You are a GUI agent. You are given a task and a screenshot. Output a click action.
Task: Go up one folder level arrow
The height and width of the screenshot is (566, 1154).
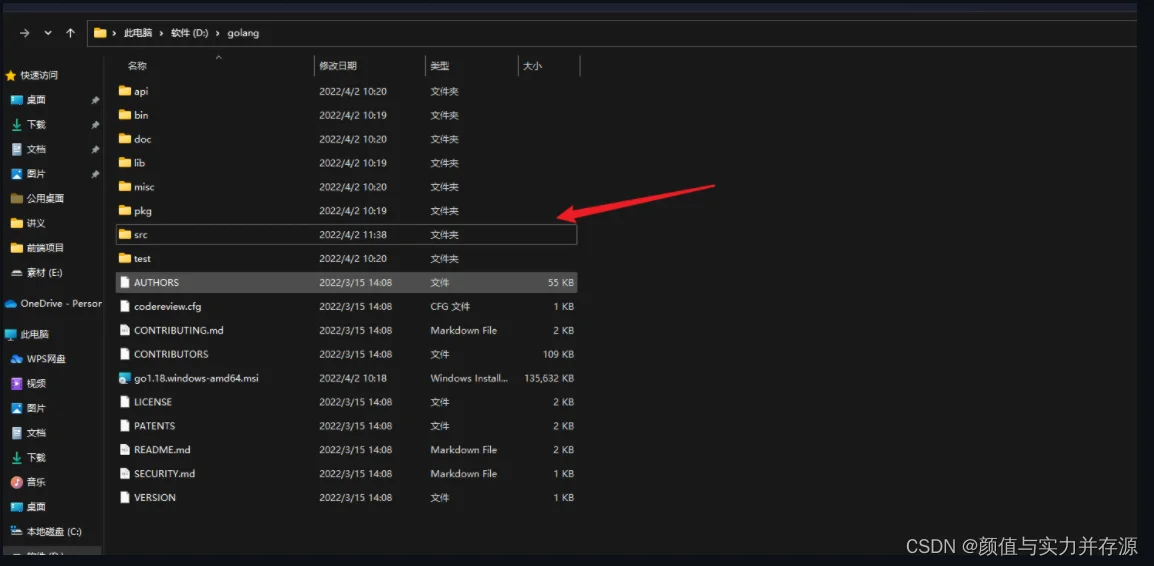pyautogui.click(x=71, y=33)
